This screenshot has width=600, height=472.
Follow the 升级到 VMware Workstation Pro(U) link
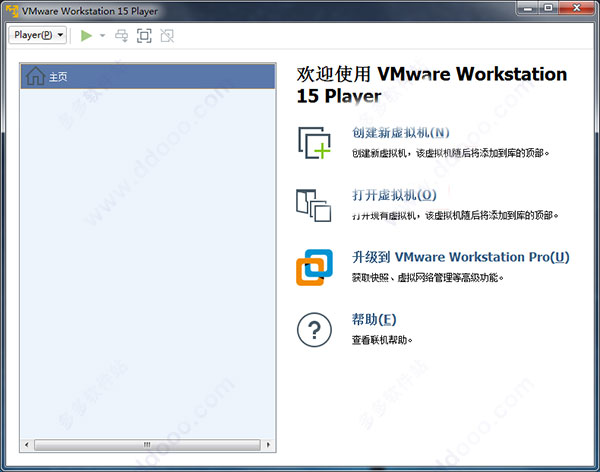[461, 257]
